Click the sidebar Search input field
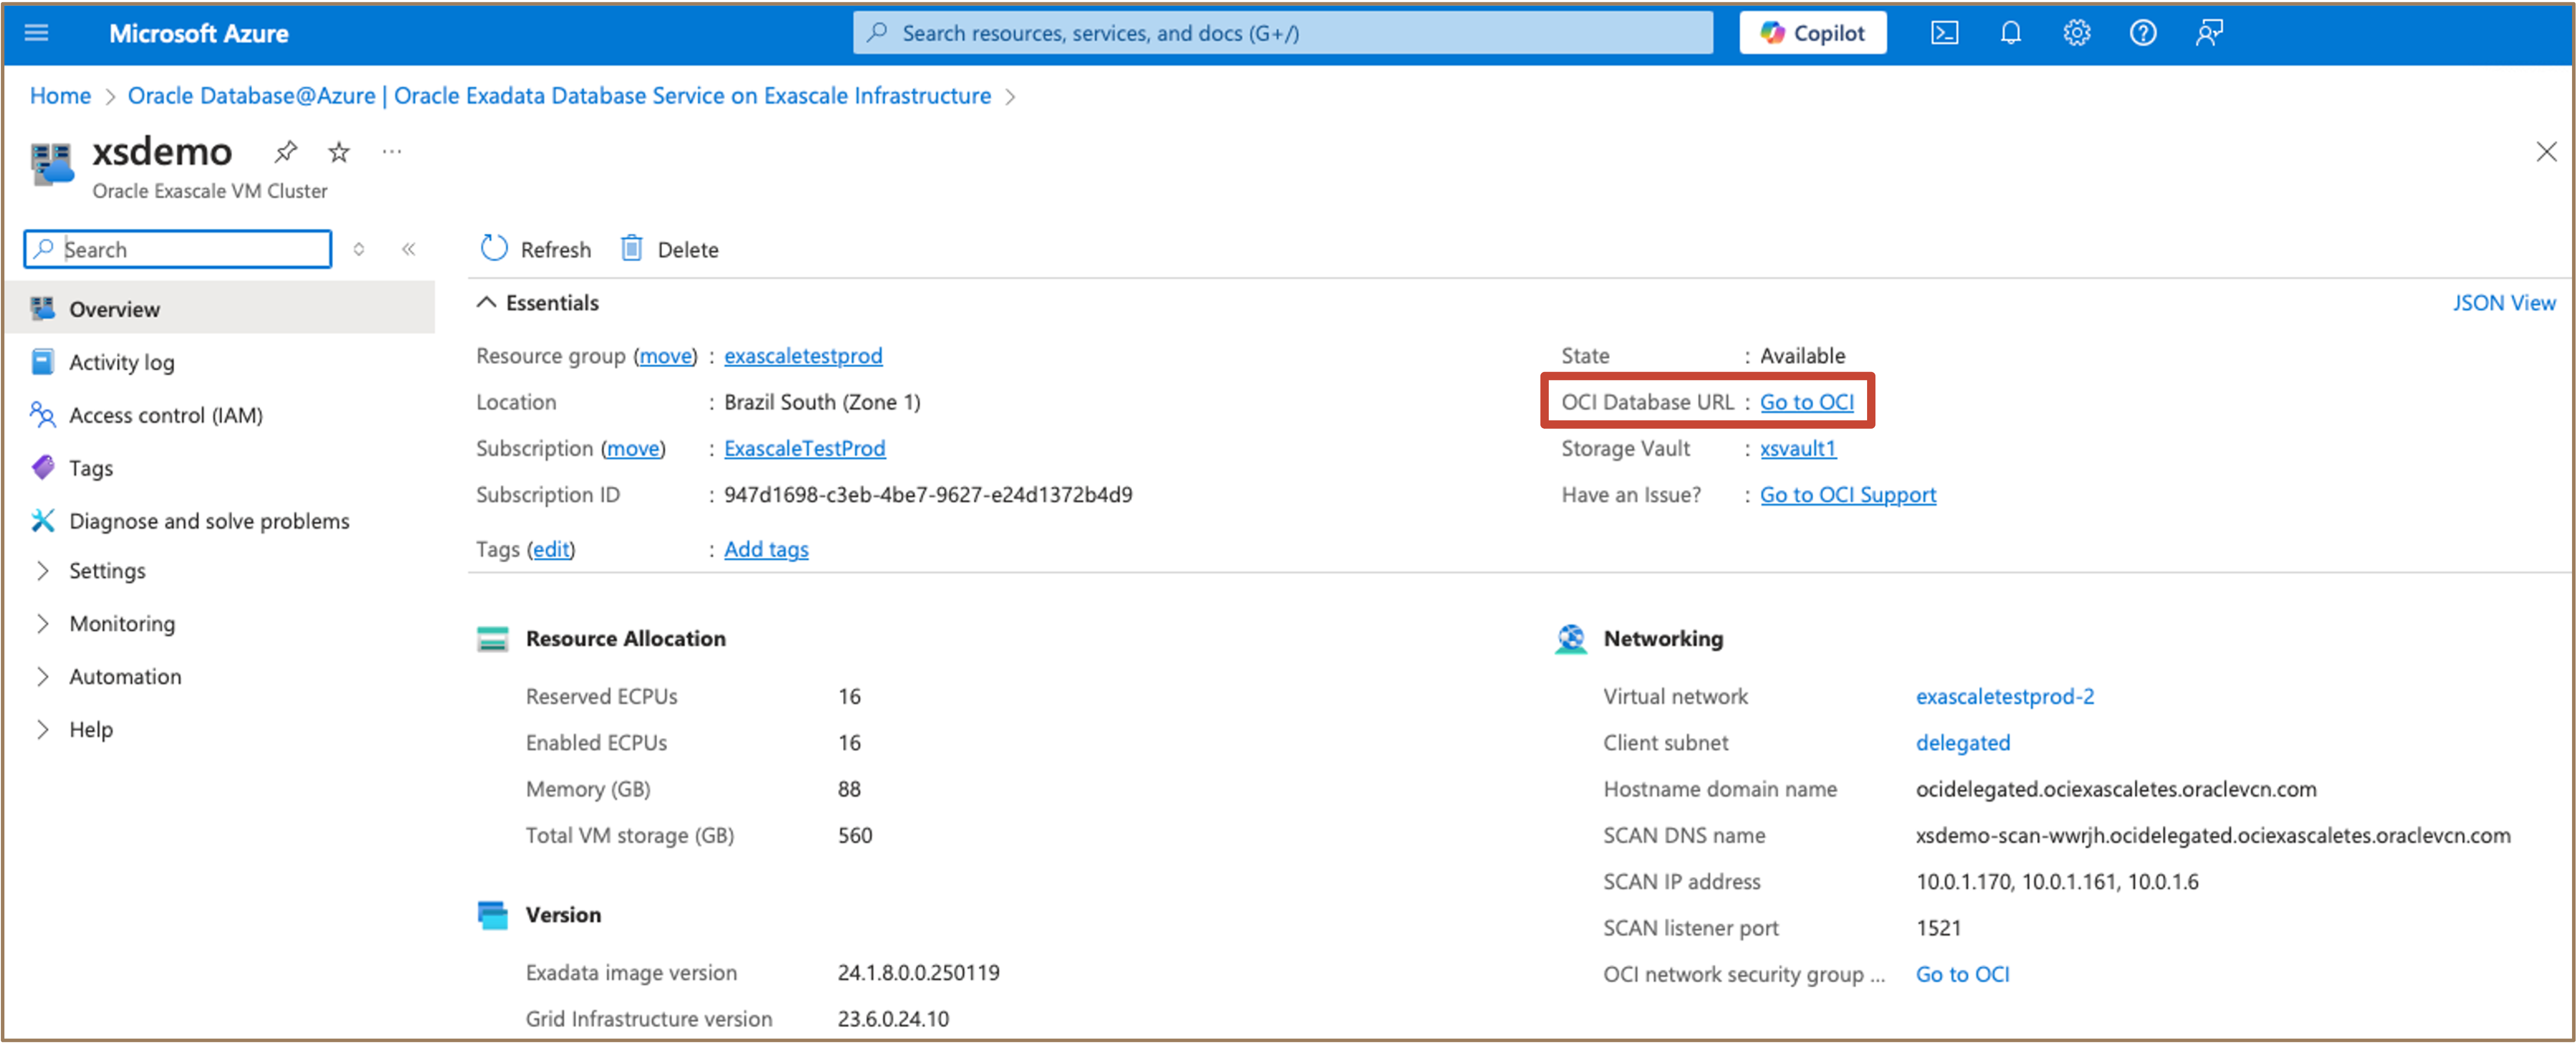The width and height of the screenshot is (2576, 1044). point(190,249)
